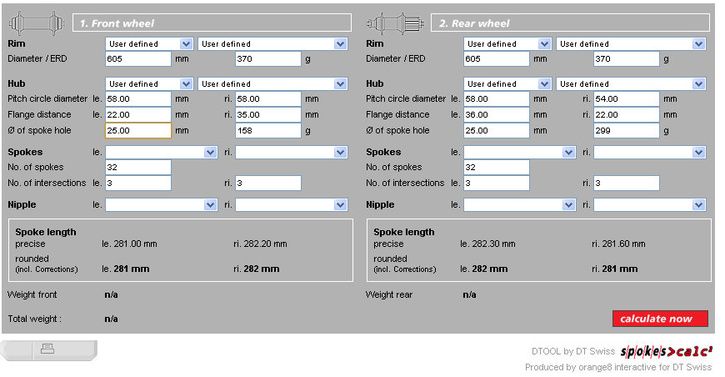725x377 pixels.
Task: Open rear wheel Rim model dropdown
Action: click(x=631, y=44)
